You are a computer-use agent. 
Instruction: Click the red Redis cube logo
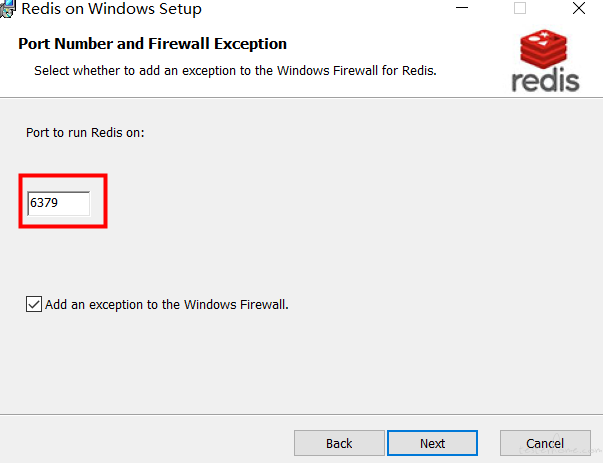point(543,49)
